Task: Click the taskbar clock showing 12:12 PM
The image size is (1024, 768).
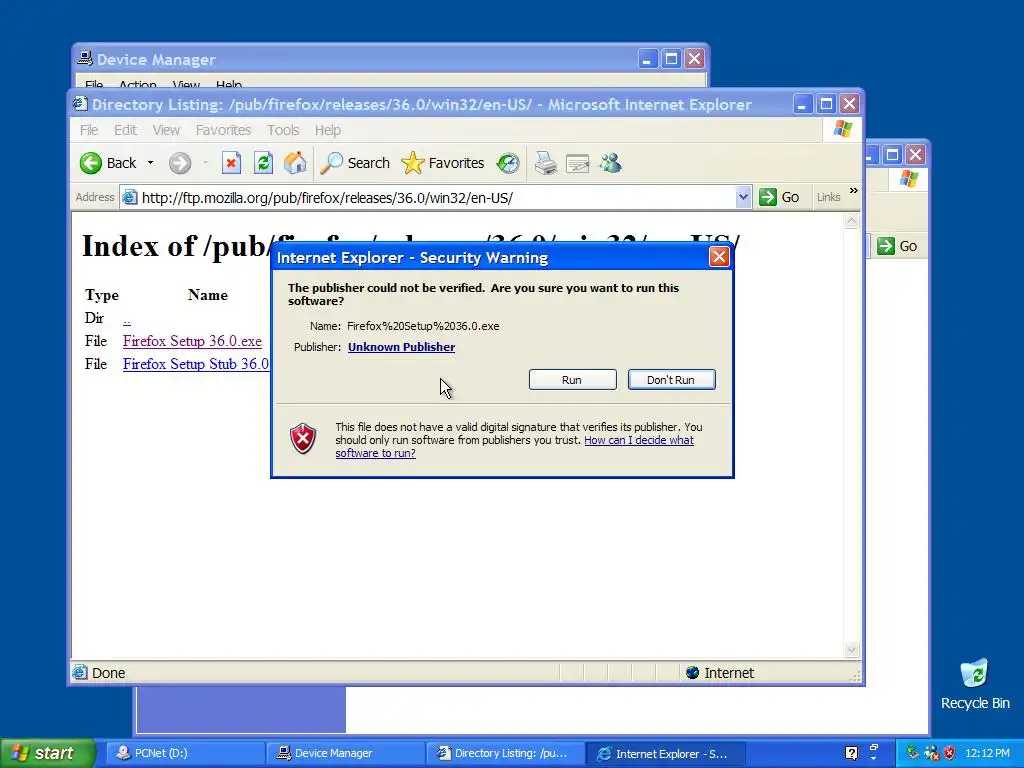Action: (987, 753)
